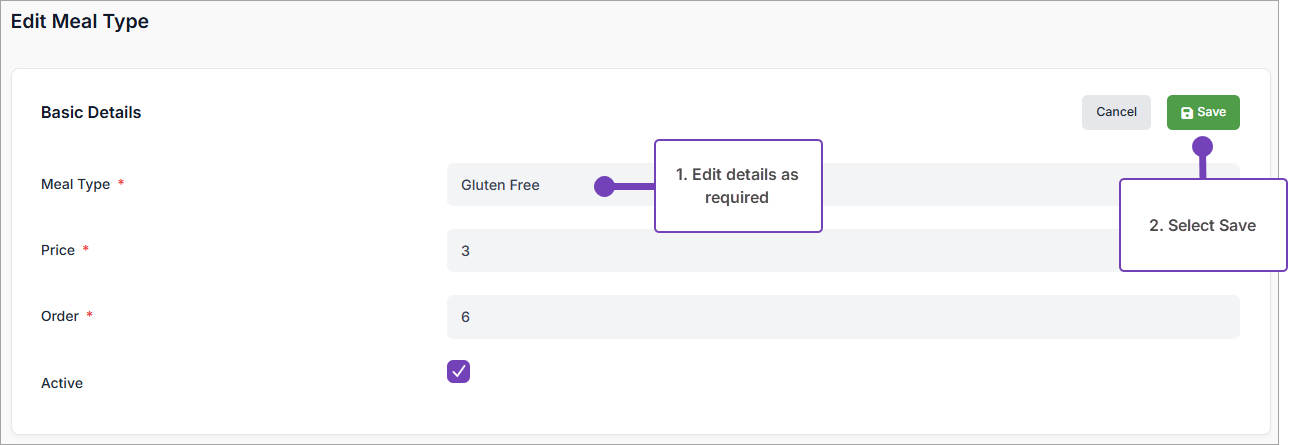The width and height of the screenshot is (1290, 445).
Task: Click the Order field label
Action: point(60,317)
